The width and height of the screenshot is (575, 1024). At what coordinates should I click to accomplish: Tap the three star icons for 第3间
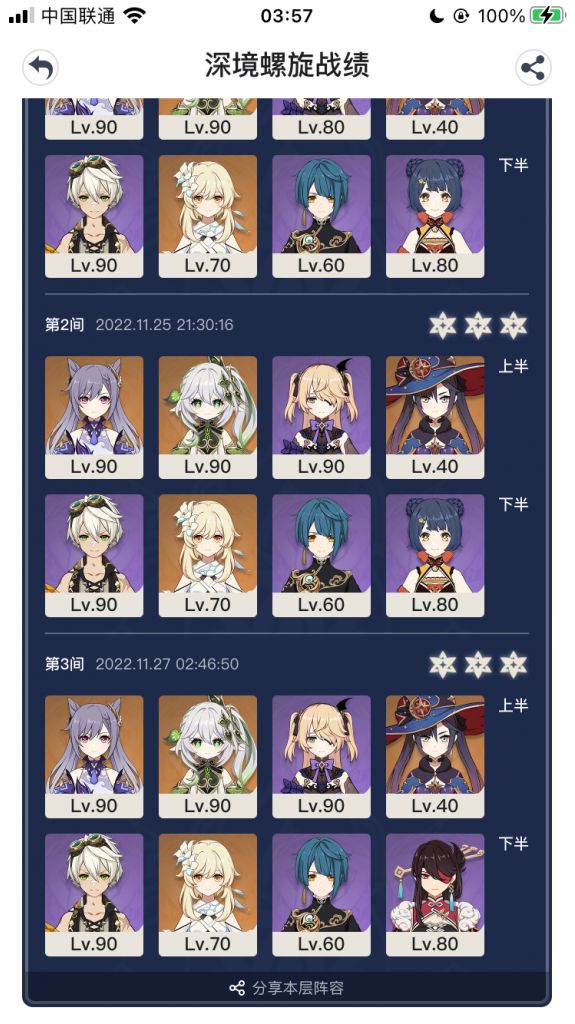click(478, 664)
